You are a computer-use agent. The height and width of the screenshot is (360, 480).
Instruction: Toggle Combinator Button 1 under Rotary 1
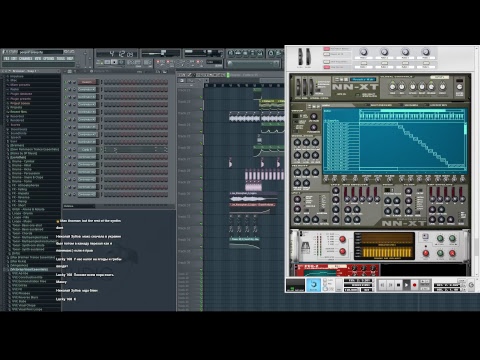coord(363,63)
